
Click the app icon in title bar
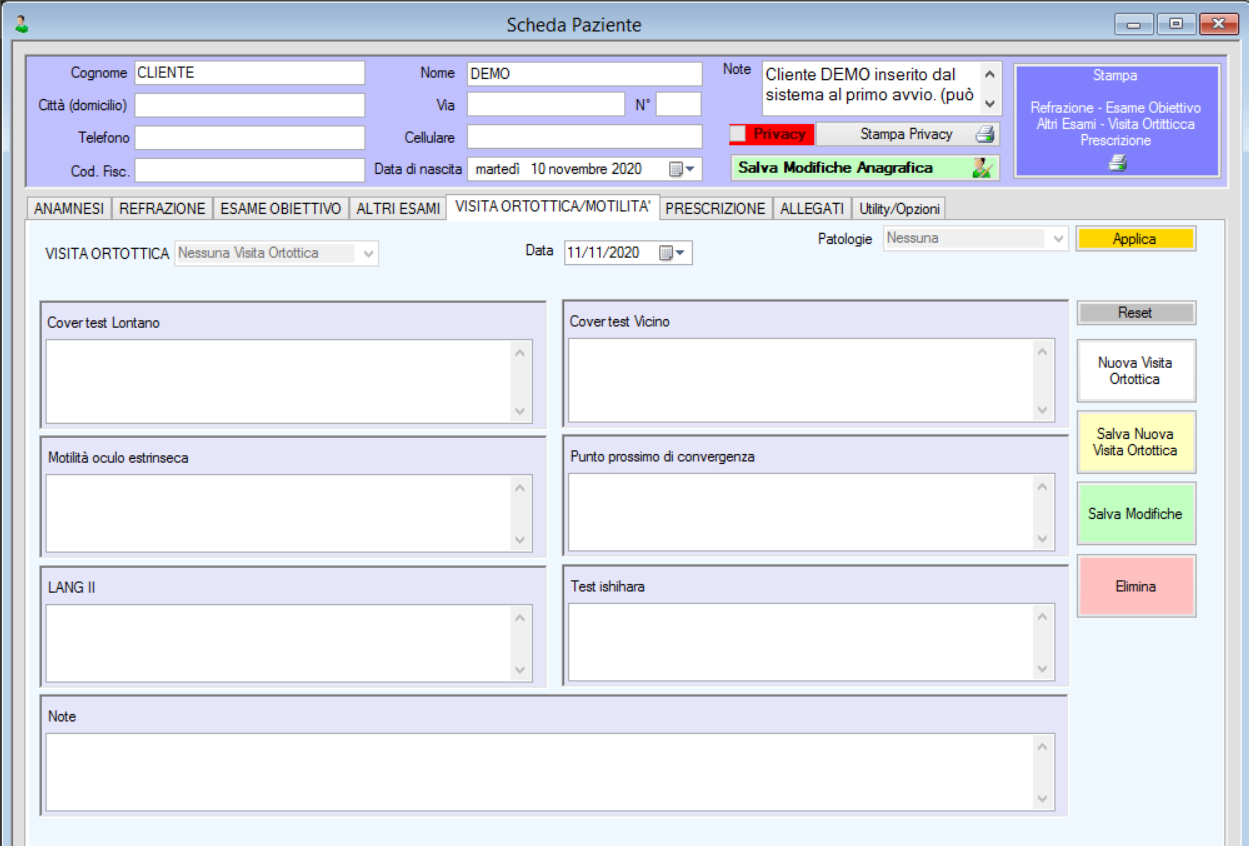(x=22, y=24)
